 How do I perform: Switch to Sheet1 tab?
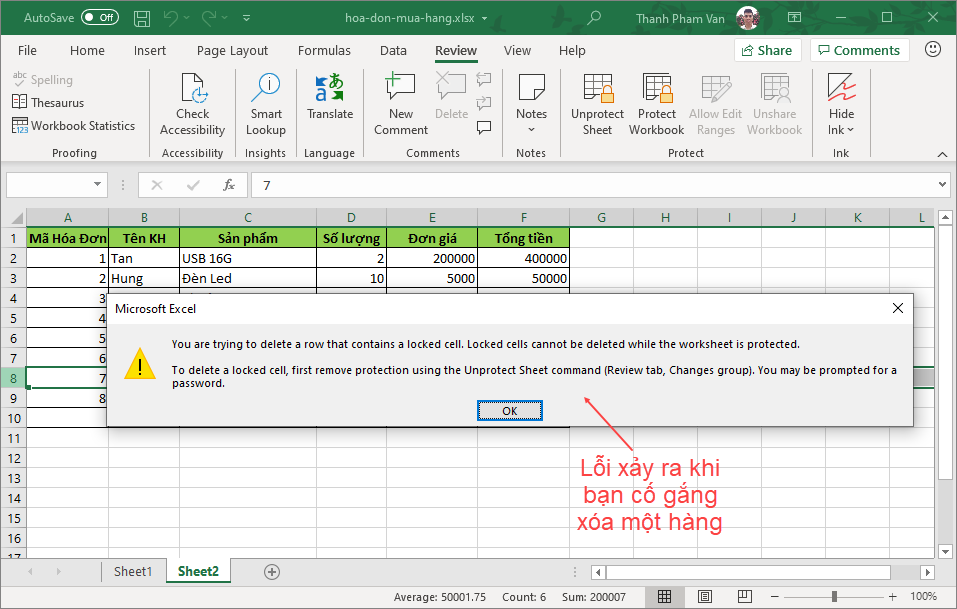pyautogui.click(x=133, y=572)
